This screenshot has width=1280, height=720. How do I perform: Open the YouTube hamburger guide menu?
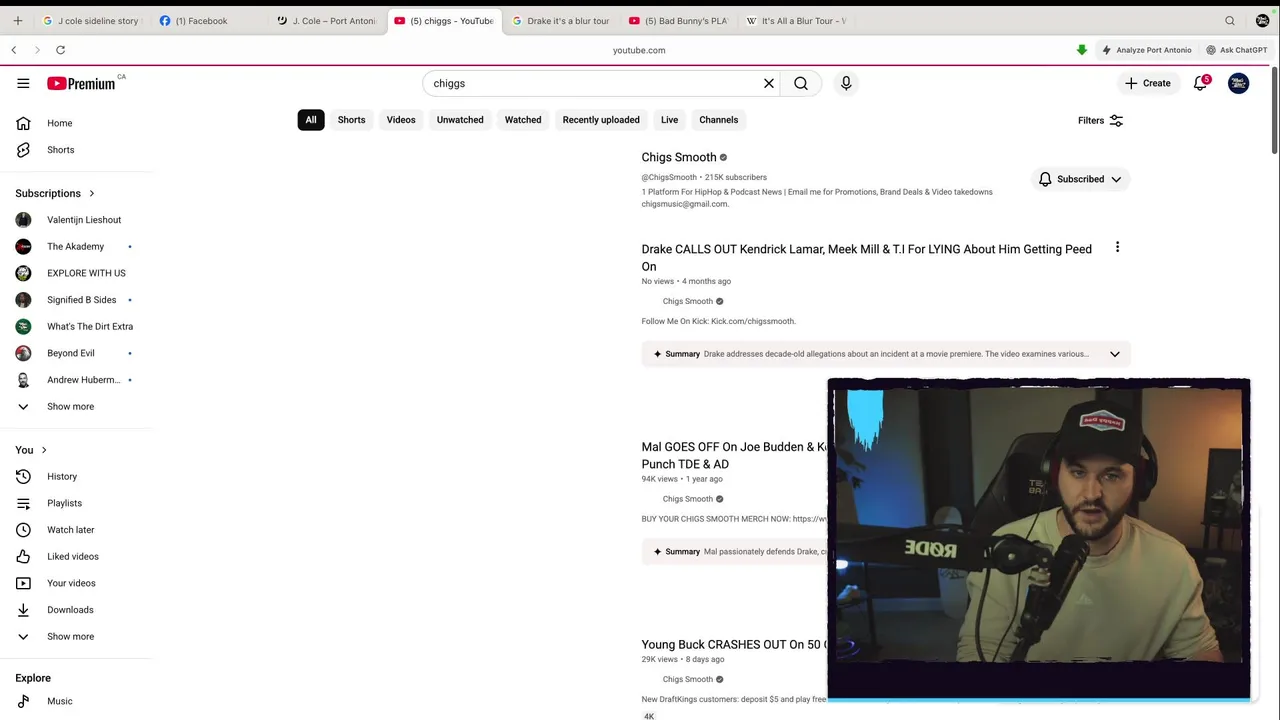[x=23, y=83]
